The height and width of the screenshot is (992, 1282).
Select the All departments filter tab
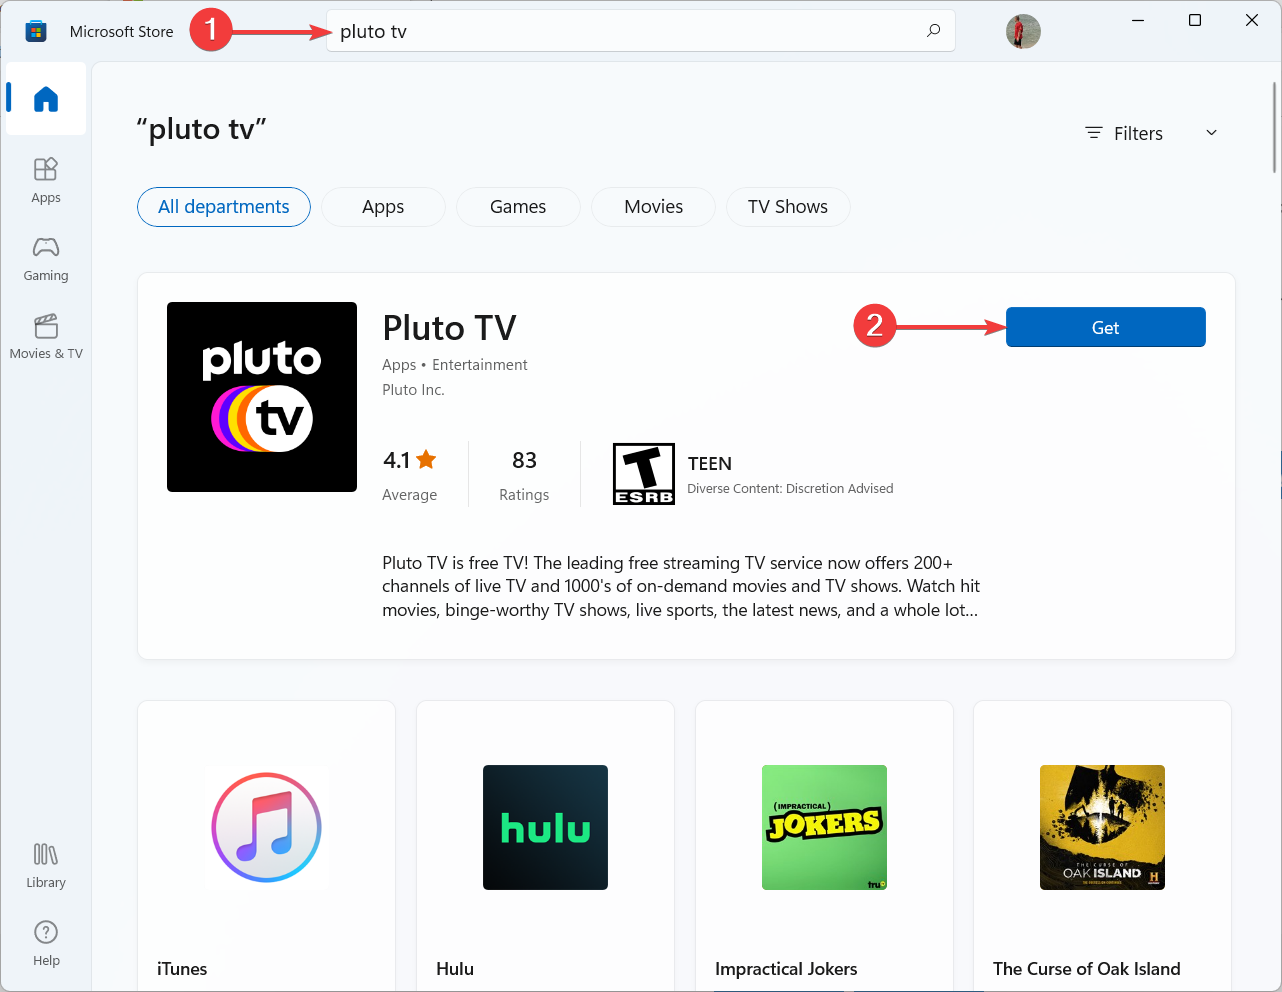click(x=224, y=207)
